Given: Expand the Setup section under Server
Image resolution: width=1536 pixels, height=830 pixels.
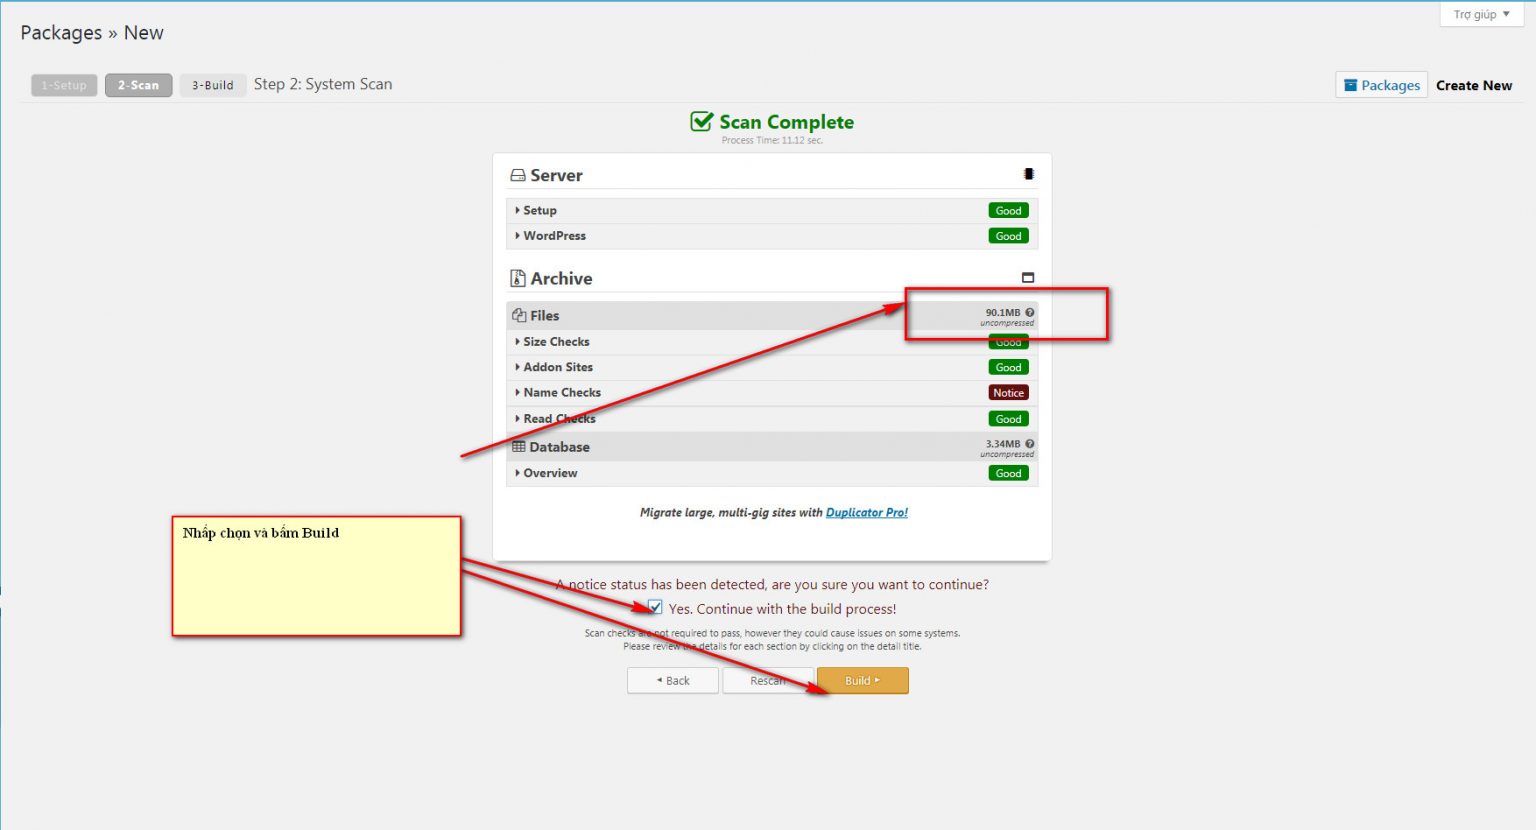Looking at the screenshot, I should [539, 210].
